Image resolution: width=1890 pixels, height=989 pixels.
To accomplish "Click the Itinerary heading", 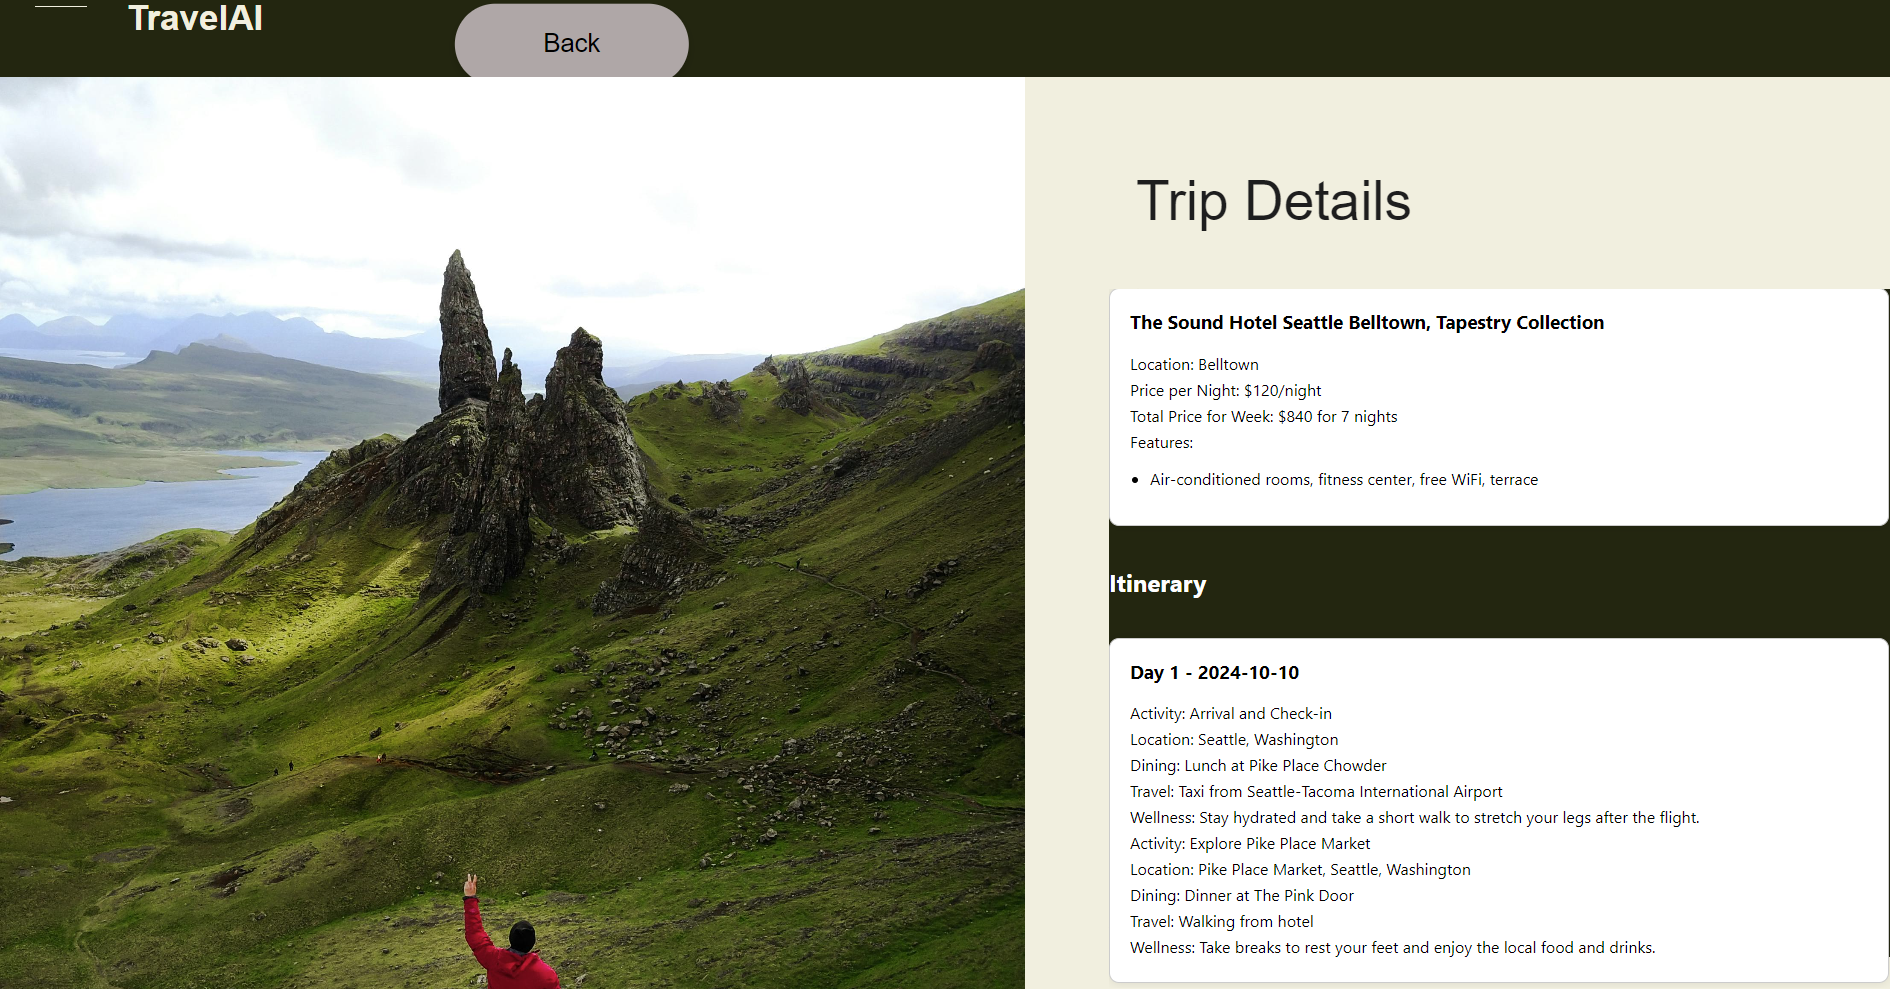I will (1157, 584).
